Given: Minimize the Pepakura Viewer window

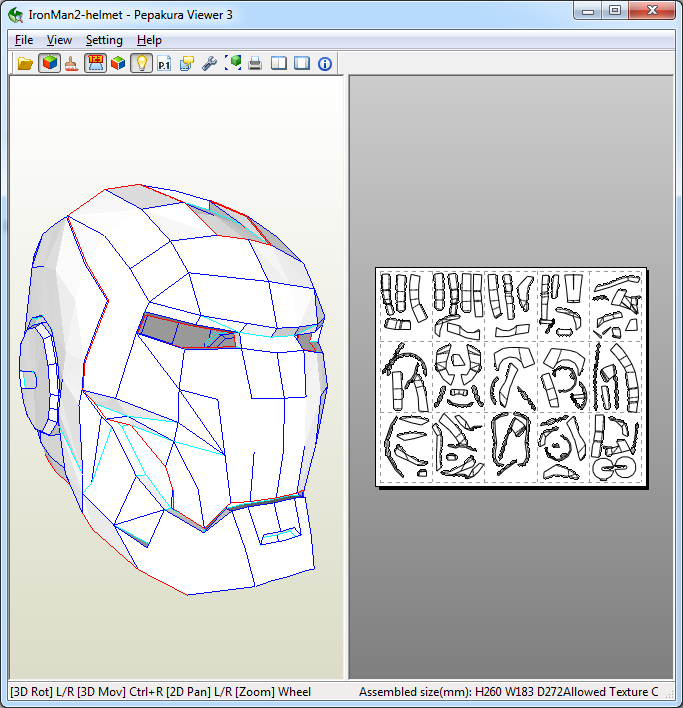Looking at the screenshot, I should (x=588, y=11).
